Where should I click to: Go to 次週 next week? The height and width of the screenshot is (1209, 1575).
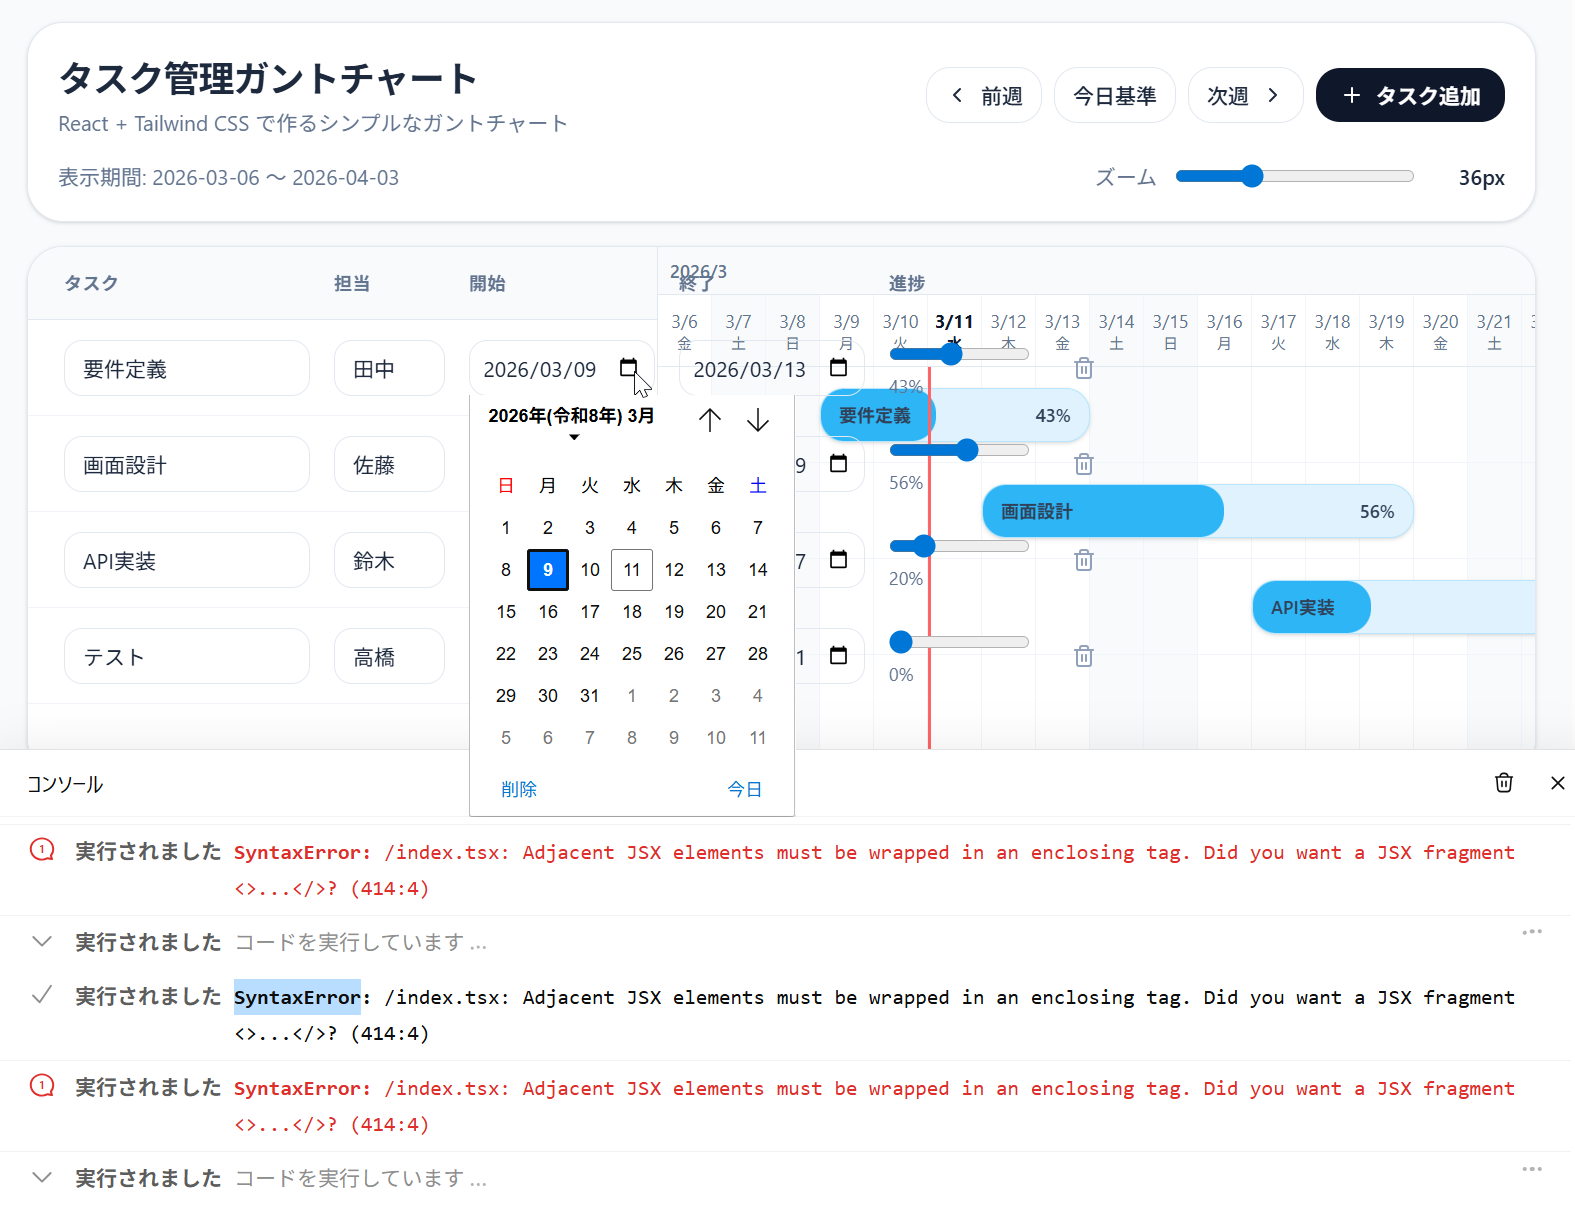click(1245, 95)
